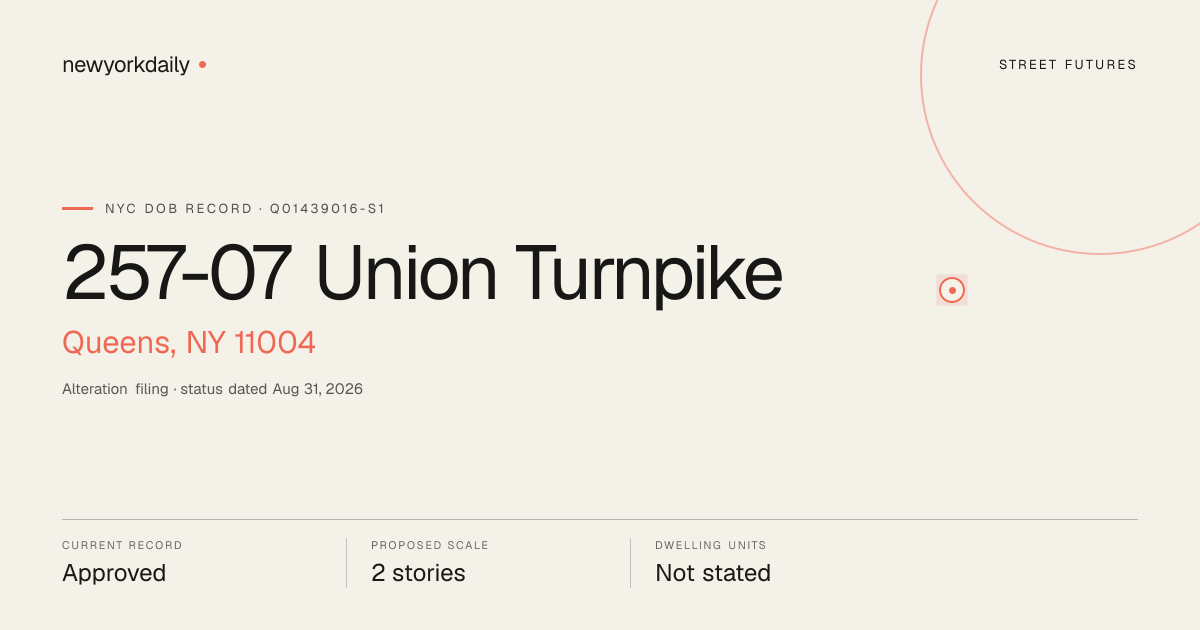Click the horizontal divider line above stats
This screenshot has height=630, width=1200.
[600, 519]
